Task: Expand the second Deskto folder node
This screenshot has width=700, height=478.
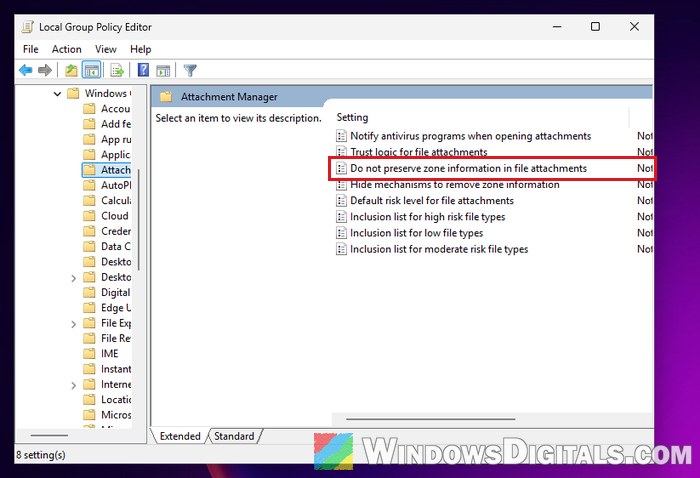Action: pyautogui.click(x=74, y=278)
